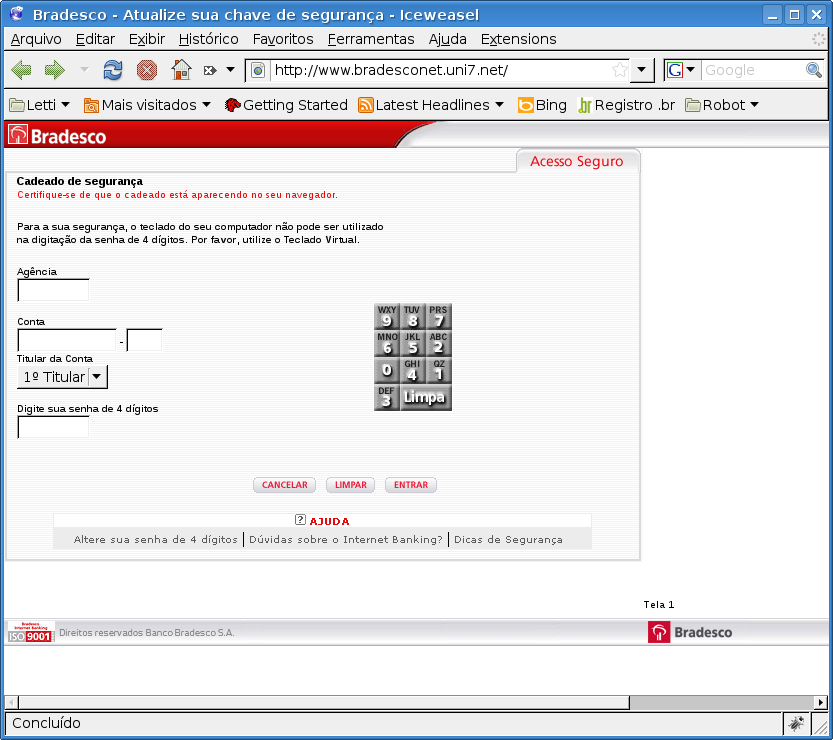Open the Exibir menu
This screenshot has height=740, width=833.
147,39
